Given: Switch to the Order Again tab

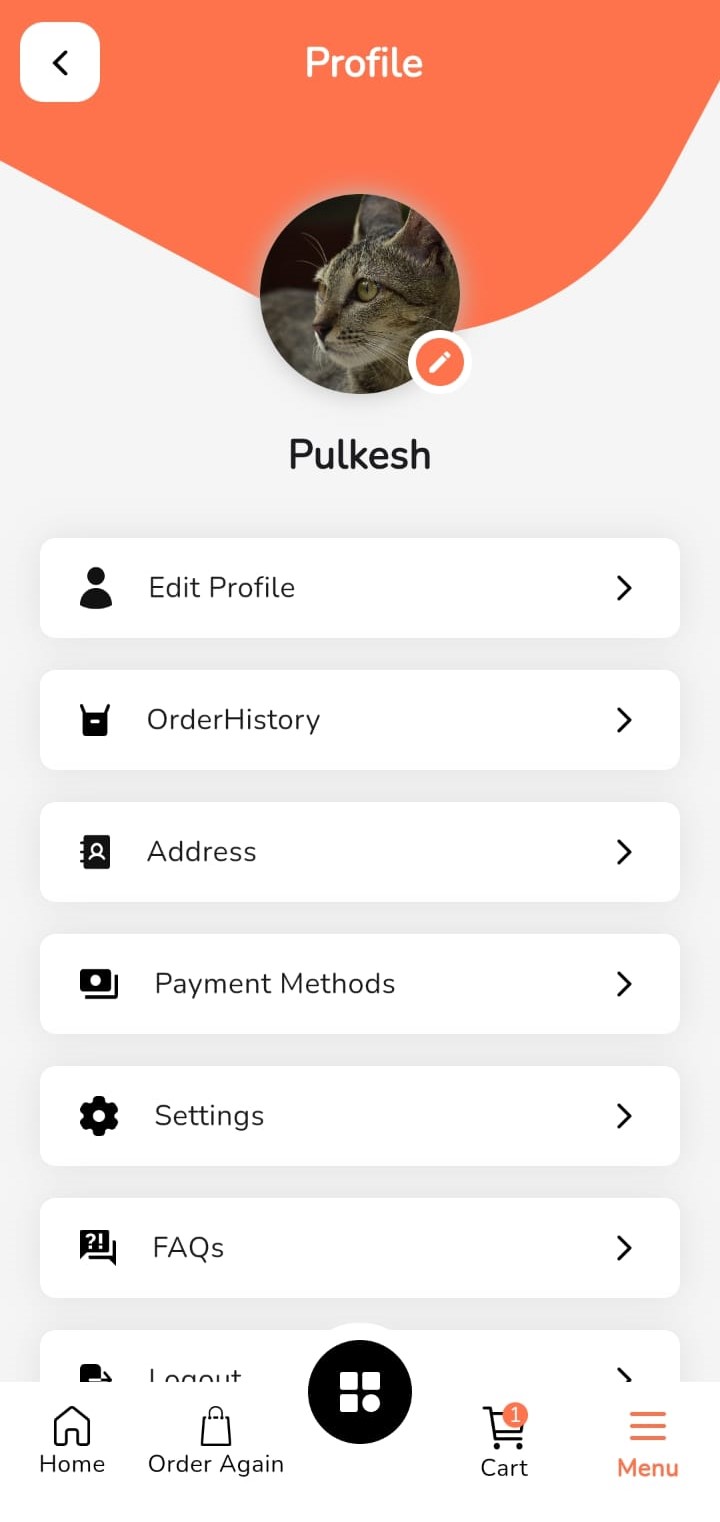Looking at the screenshot, I should click(x=216, y=1440).
